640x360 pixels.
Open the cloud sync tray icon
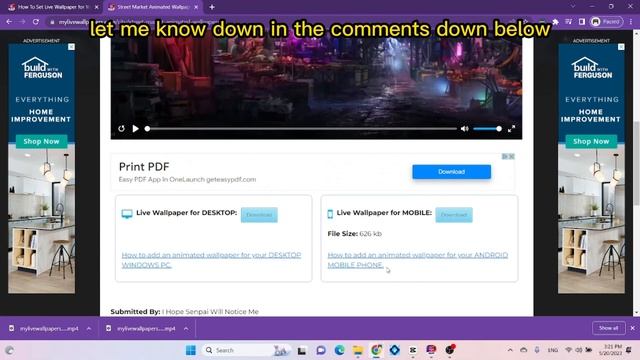point(523,350)
